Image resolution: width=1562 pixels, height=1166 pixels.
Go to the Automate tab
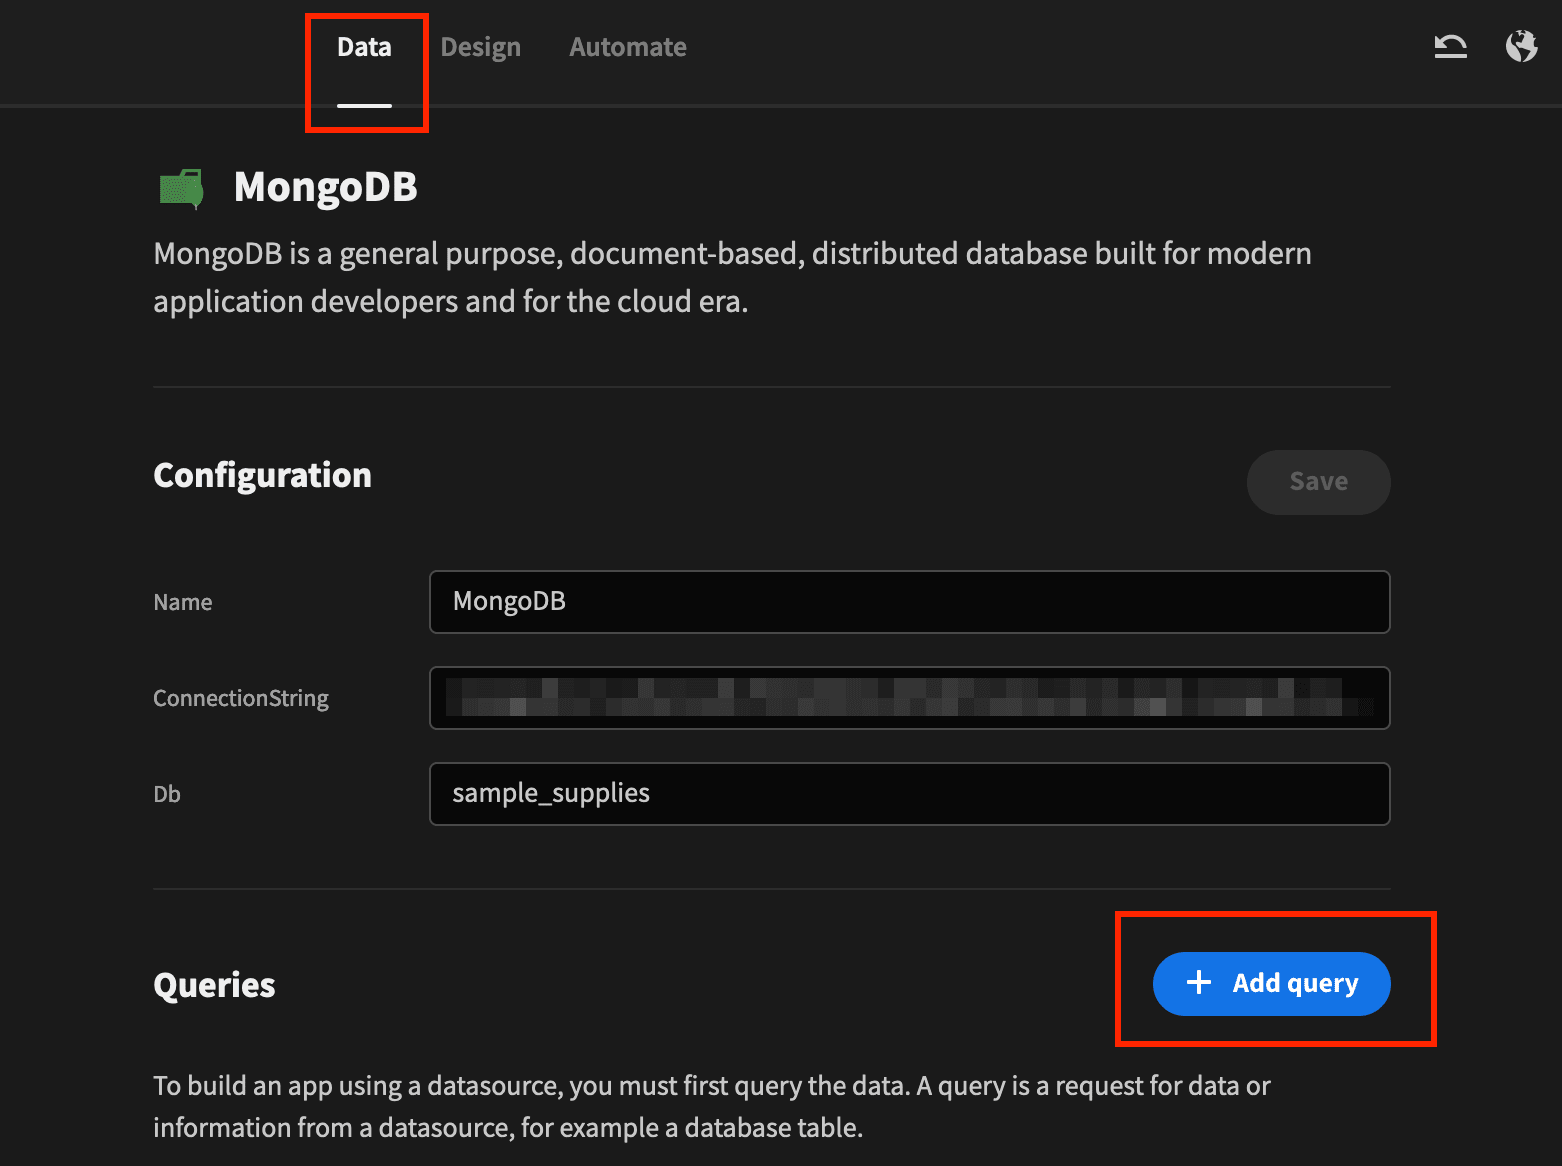(x=628, y=47)
